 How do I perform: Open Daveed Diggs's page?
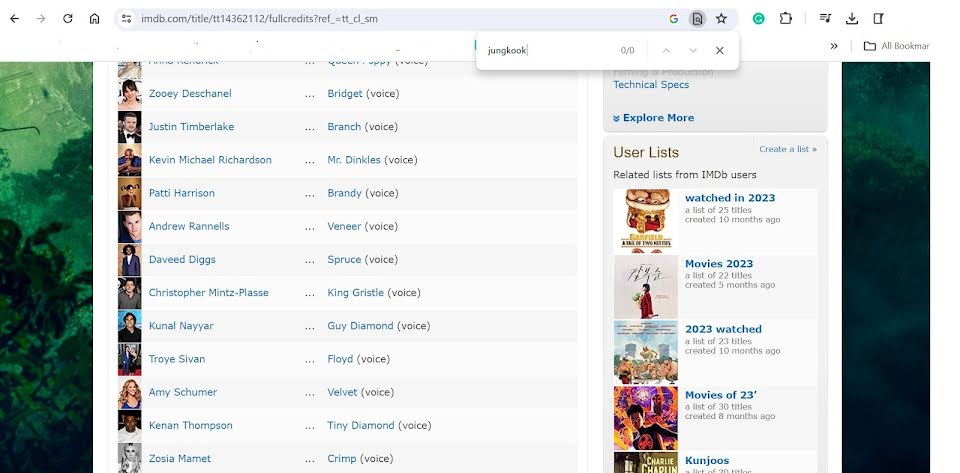pos(182,259)
